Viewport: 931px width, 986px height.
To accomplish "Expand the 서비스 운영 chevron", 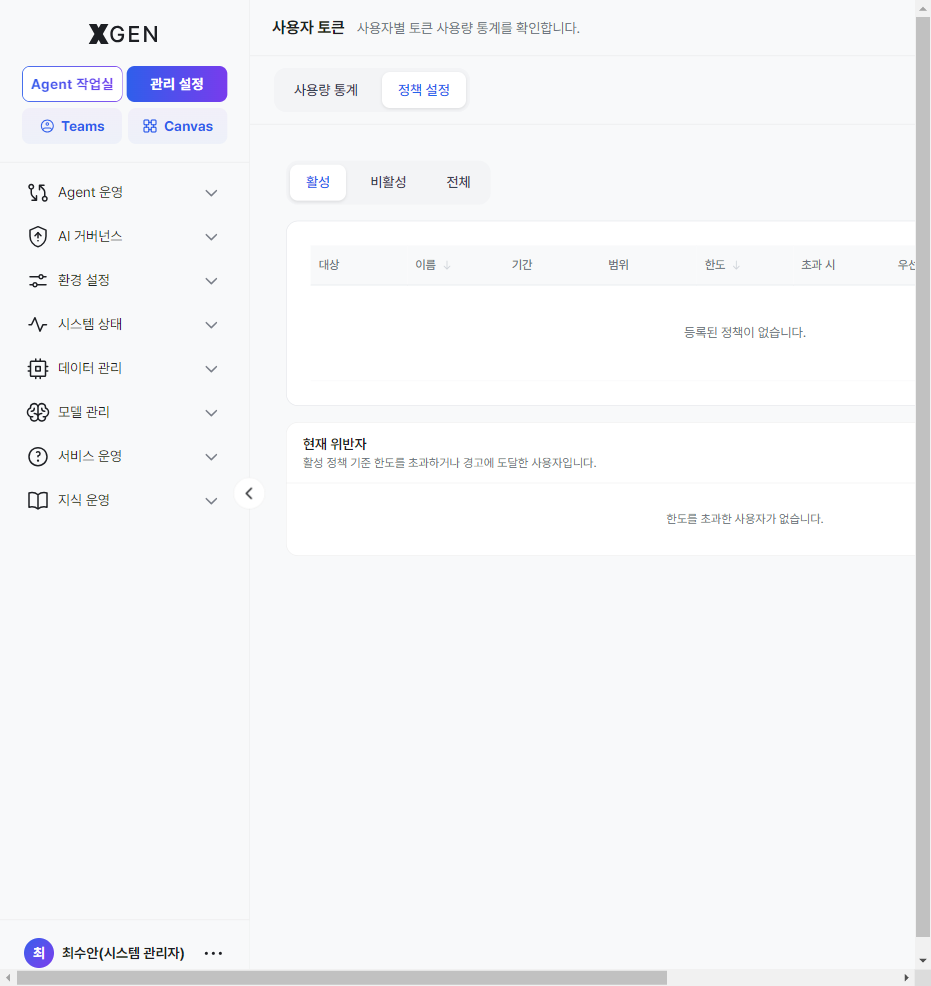I will point(211,457).
